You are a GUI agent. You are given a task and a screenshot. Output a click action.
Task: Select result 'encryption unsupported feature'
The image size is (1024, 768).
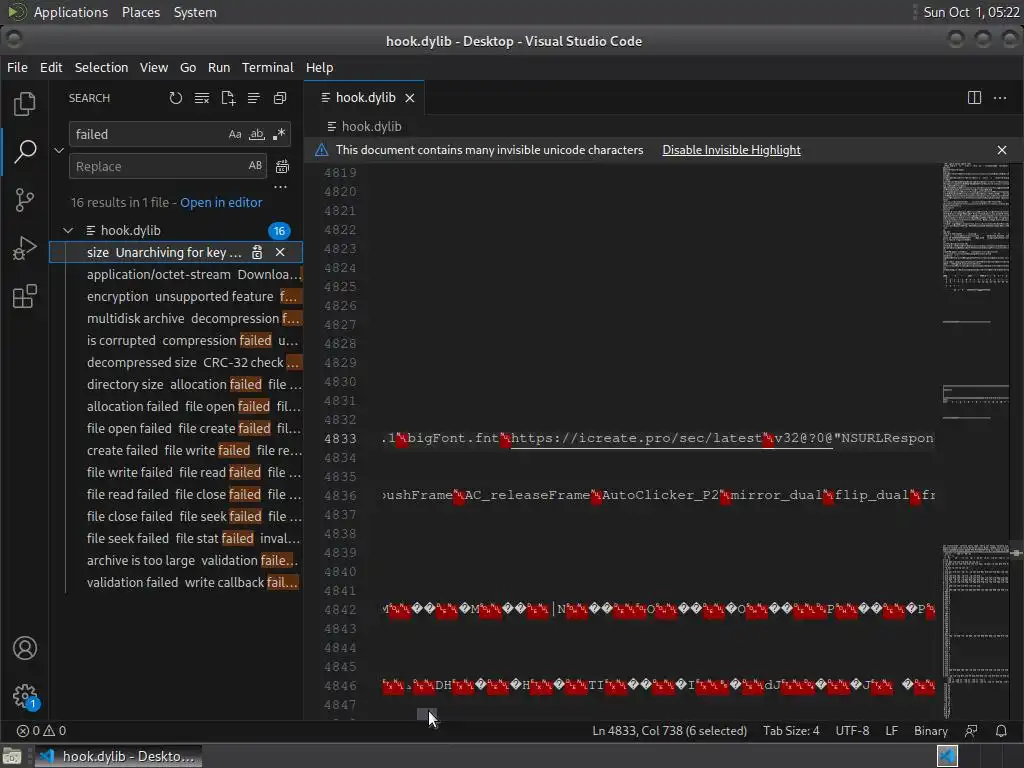tap(176, 296)
